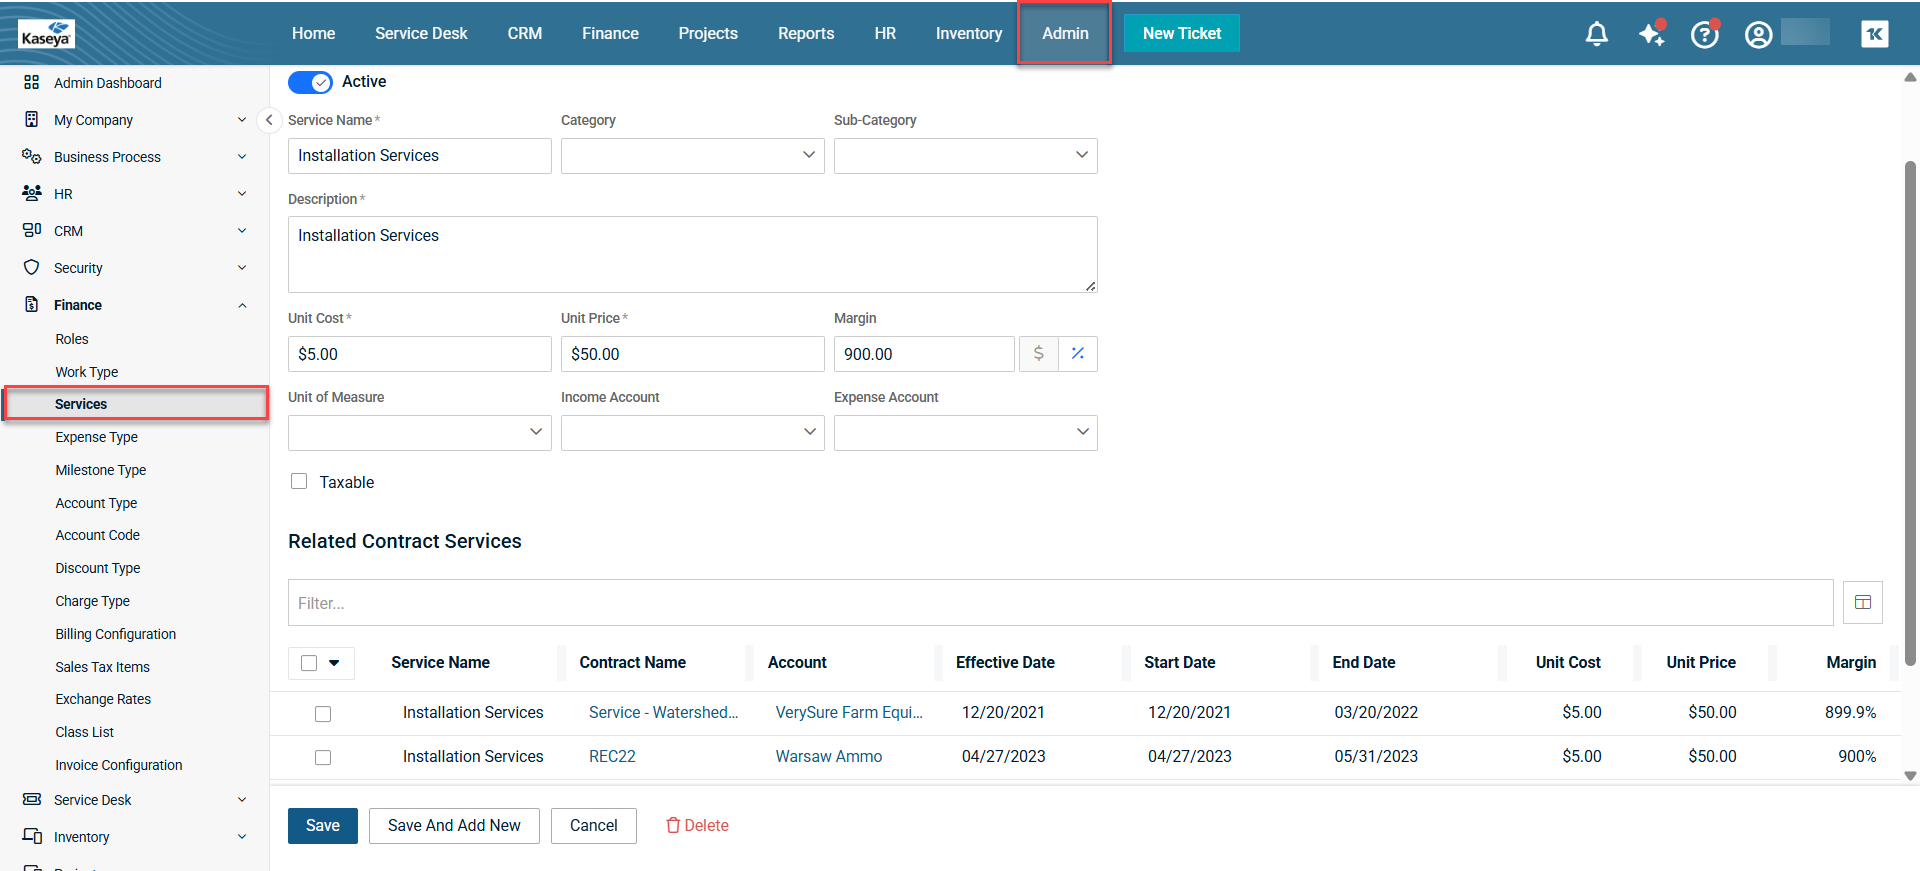Screen dimensions: 1920x871
Task: Switch margin to percentage mode
Action: click(x=1078, y=354)
